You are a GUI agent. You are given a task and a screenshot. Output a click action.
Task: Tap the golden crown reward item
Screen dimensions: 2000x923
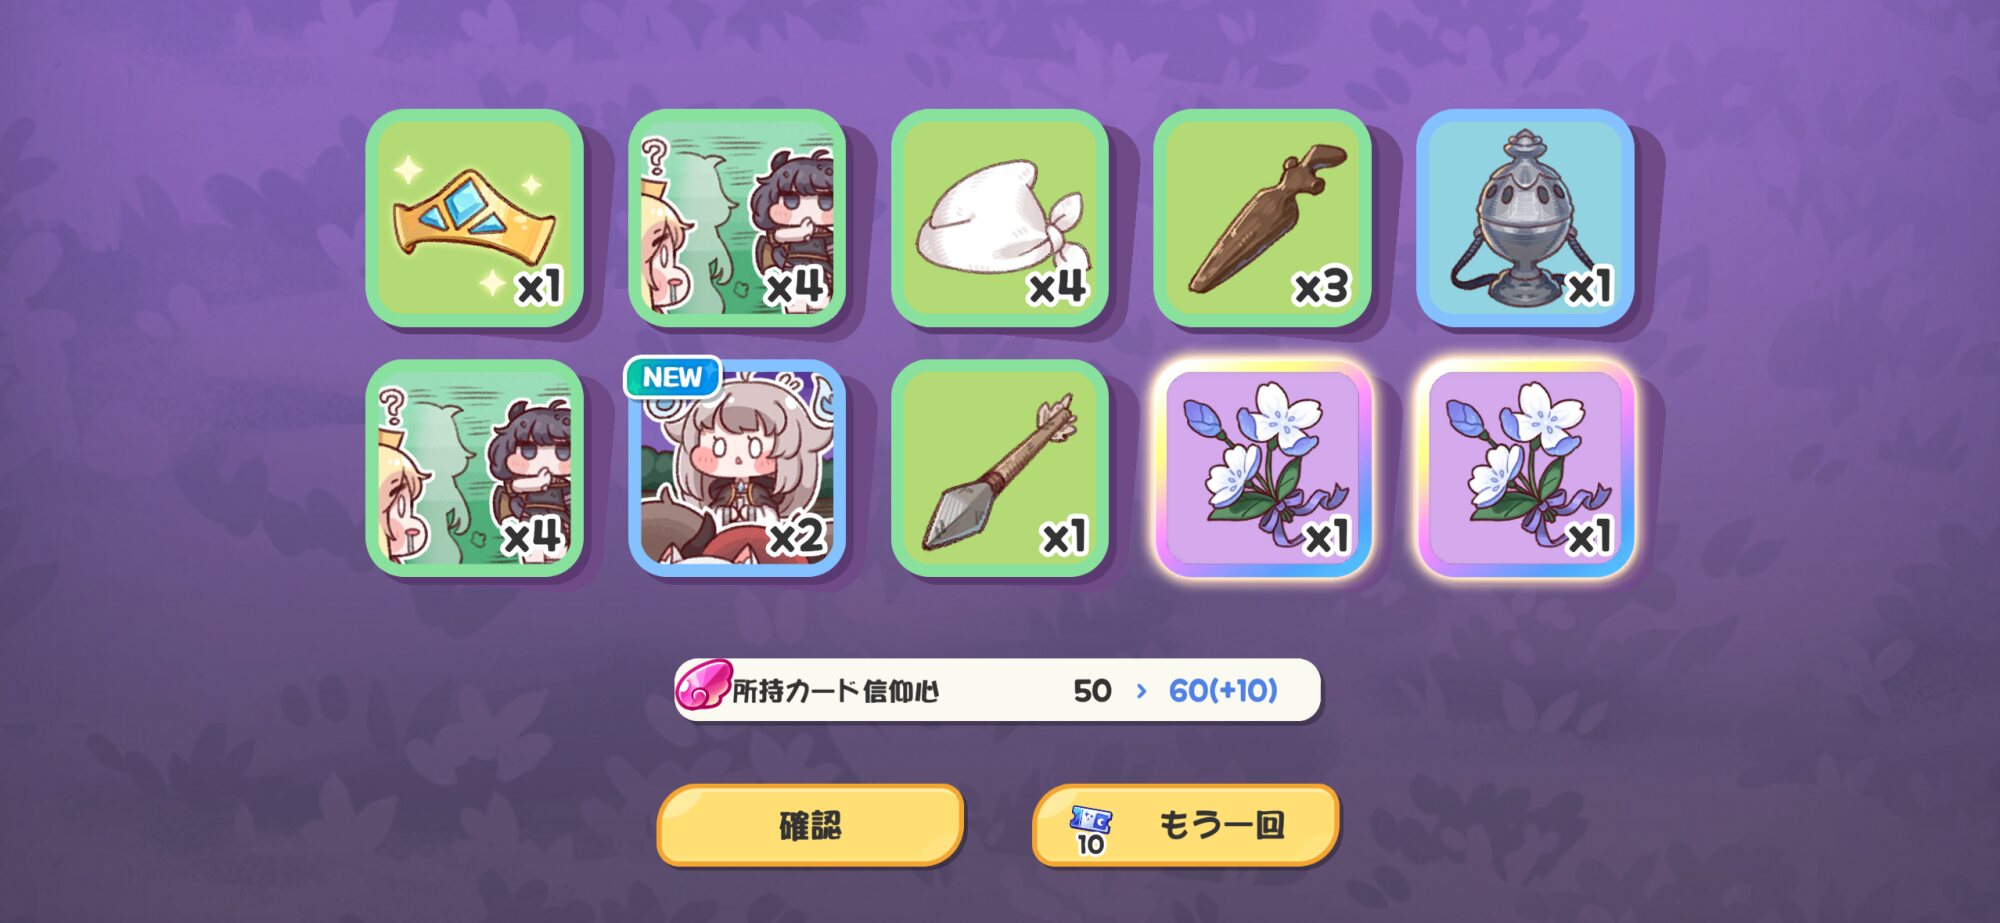pos(474,218)
